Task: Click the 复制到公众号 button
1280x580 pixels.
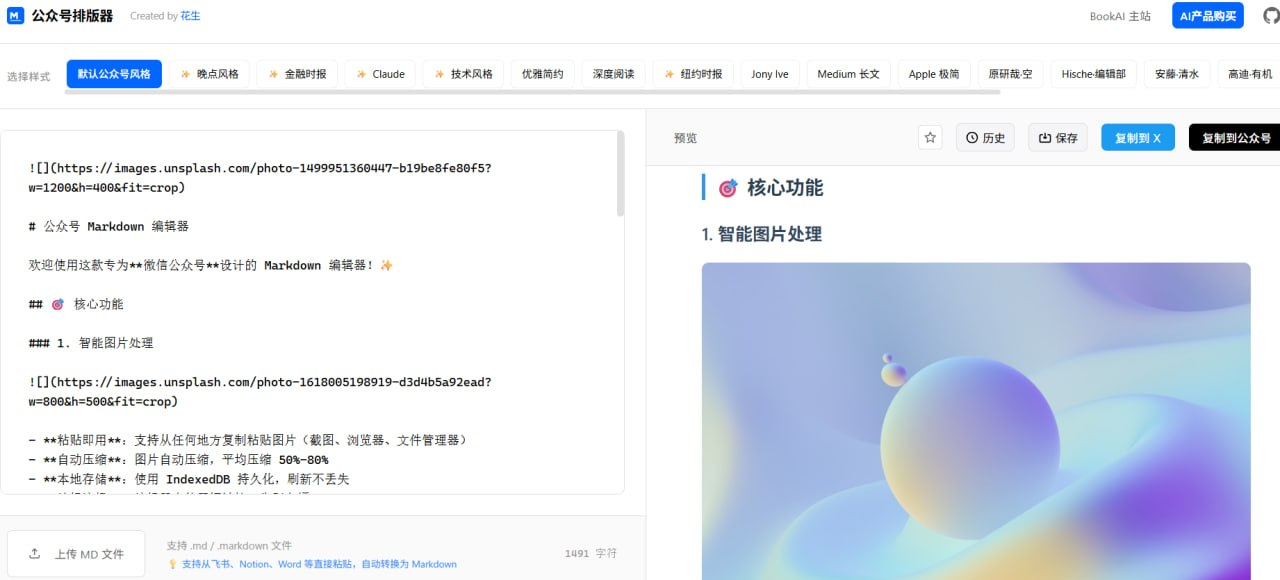Action: tap(1235, 138)
